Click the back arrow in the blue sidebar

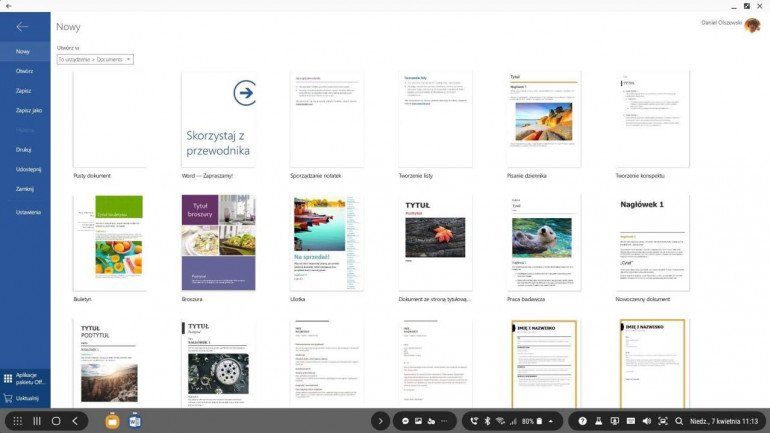click(x=22, y=27)
